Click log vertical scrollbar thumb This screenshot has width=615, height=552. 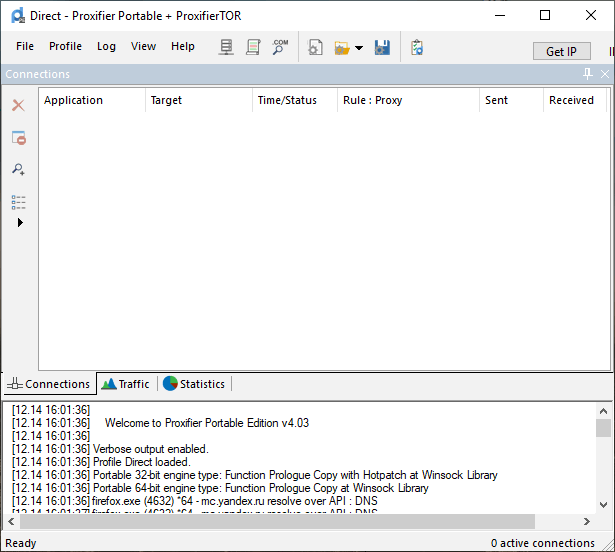603,428
